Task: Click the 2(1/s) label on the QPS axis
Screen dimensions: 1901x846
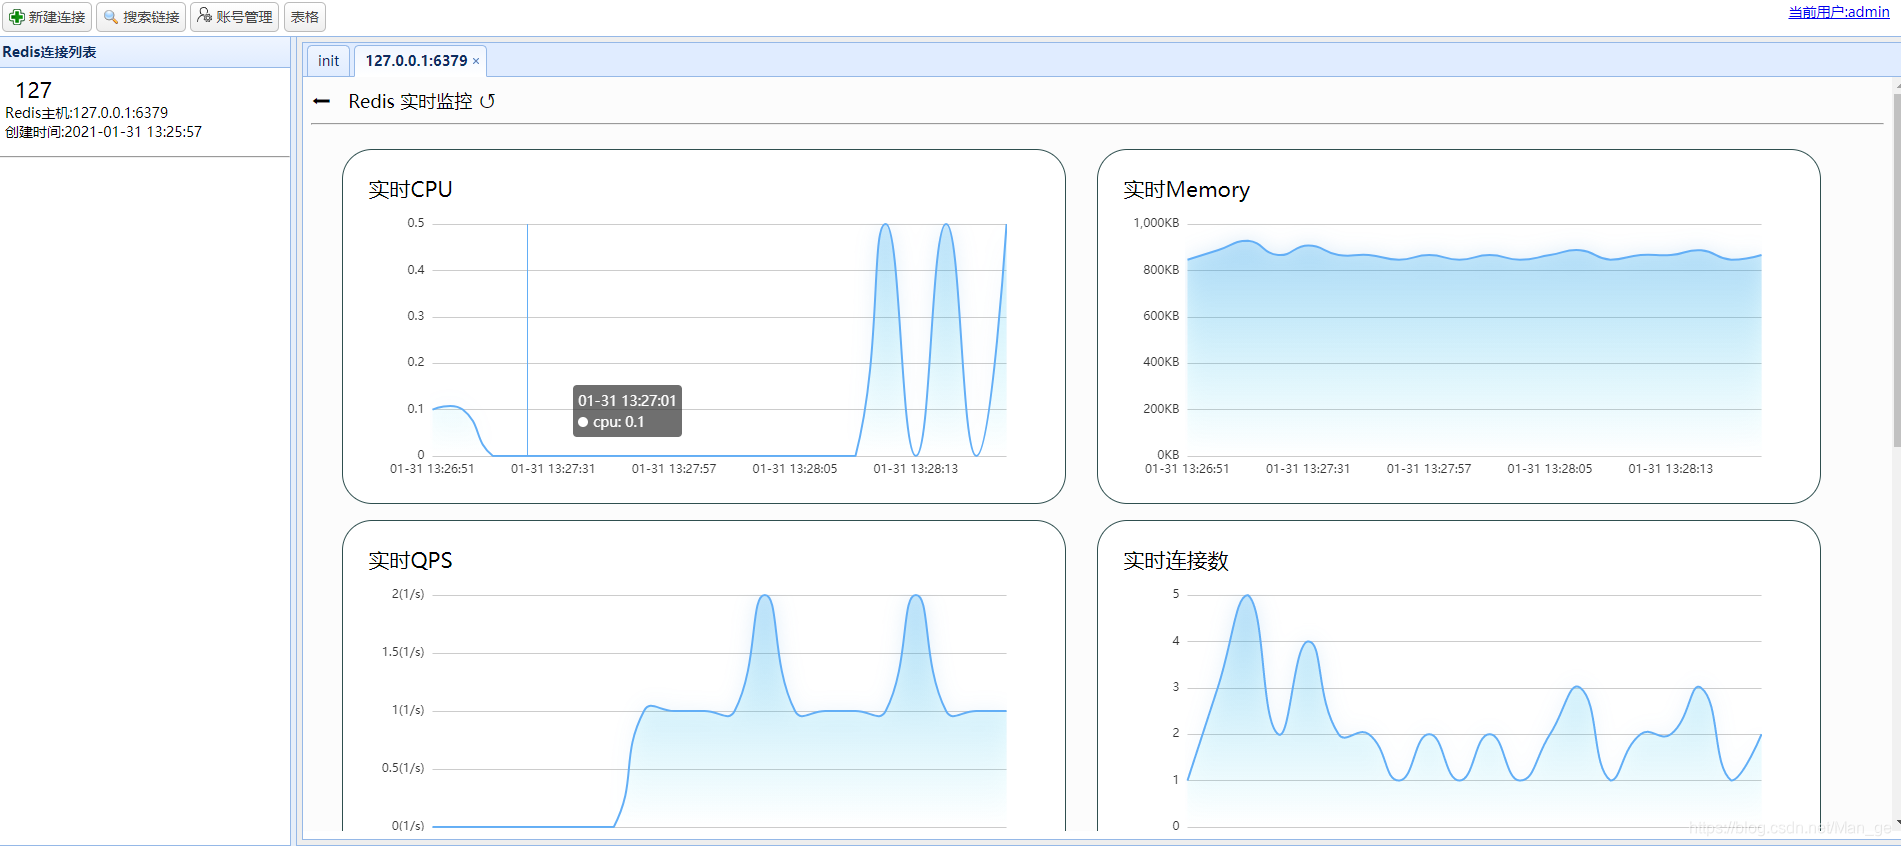Action: [x=408, y=594]
